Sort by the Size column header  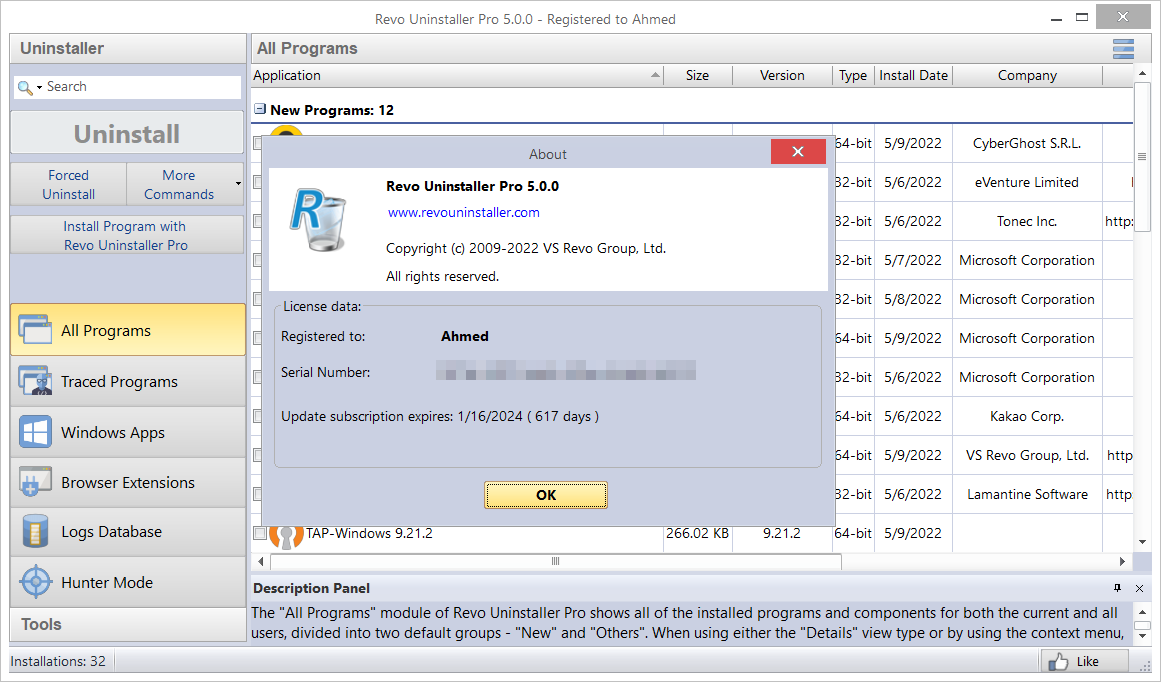click(x=697, y=76)
